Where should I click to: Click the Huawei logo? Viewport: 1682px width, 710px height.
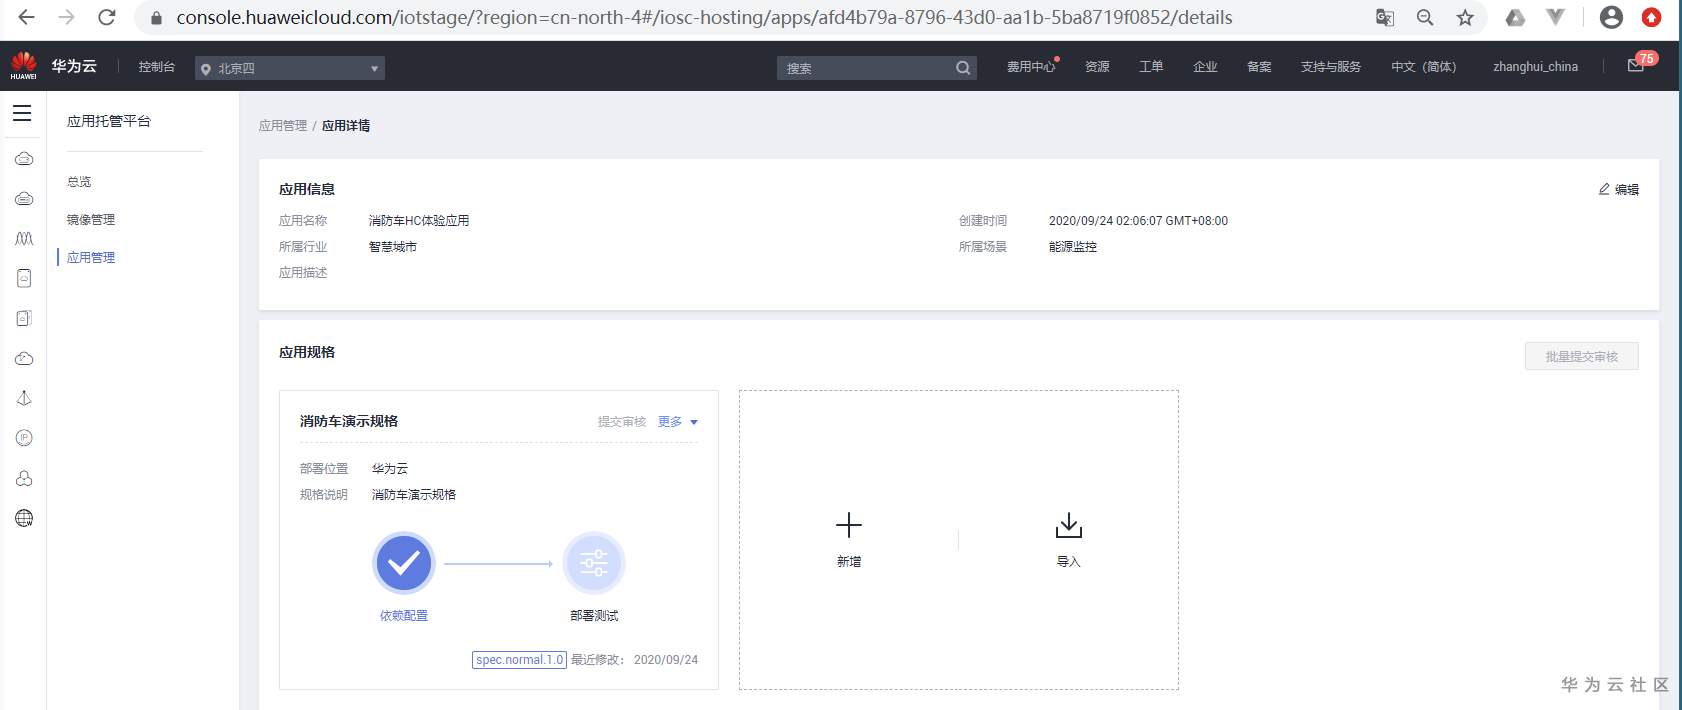pos(23,65)
